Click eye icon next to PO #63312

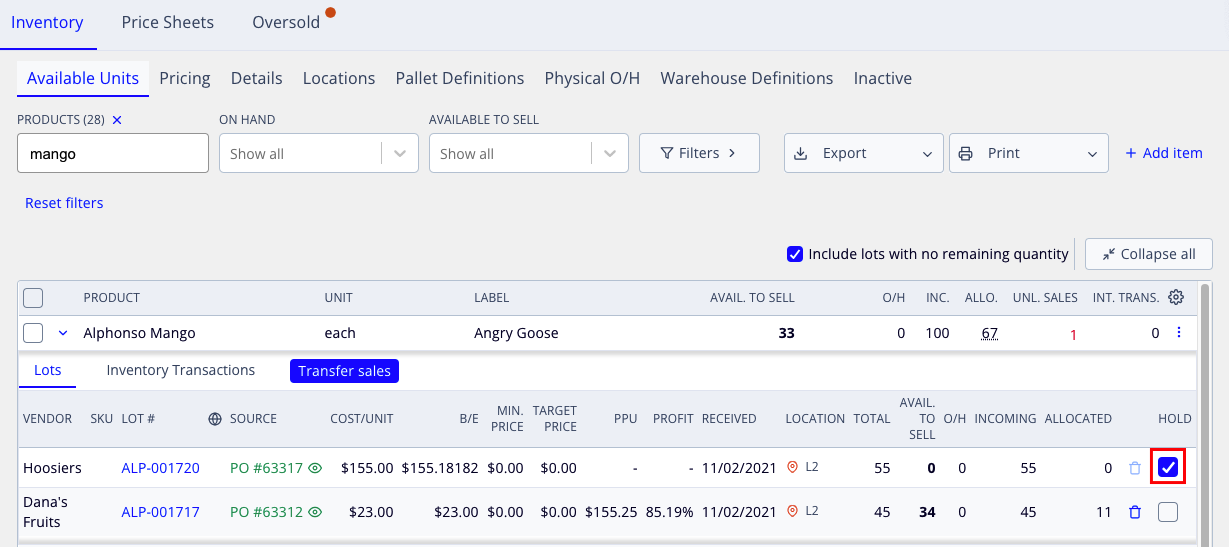(315, 512)
